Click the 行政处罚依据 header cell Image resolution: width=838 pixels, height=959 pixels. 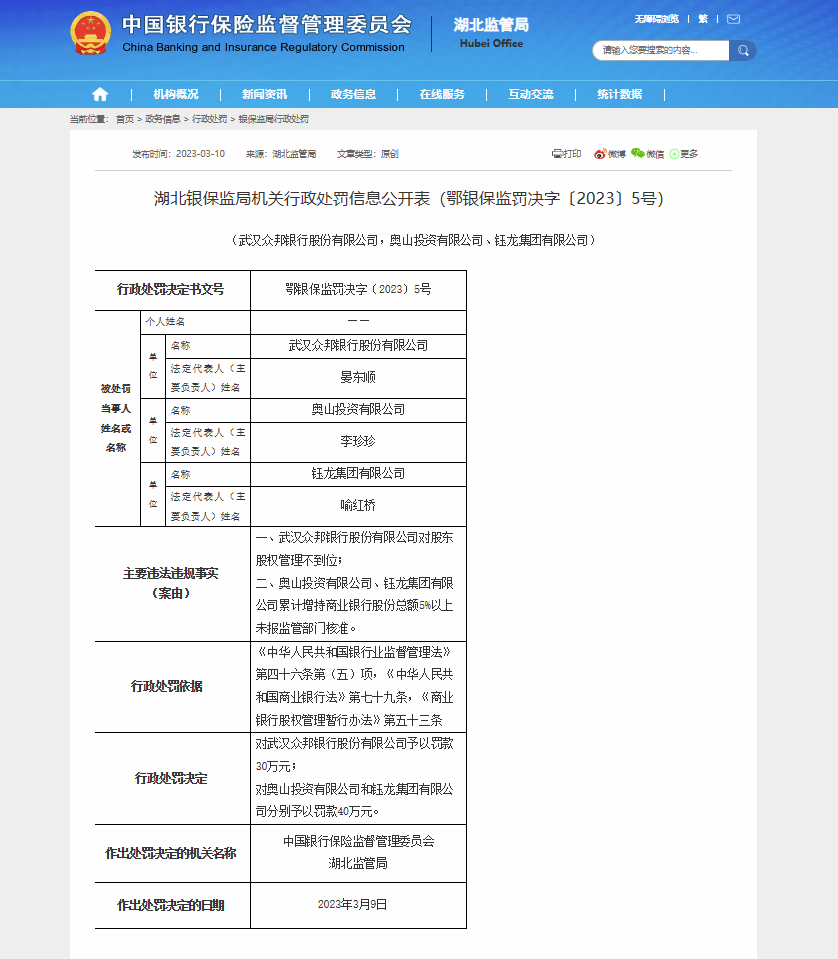pyautogui.click(x=172, y=687)
